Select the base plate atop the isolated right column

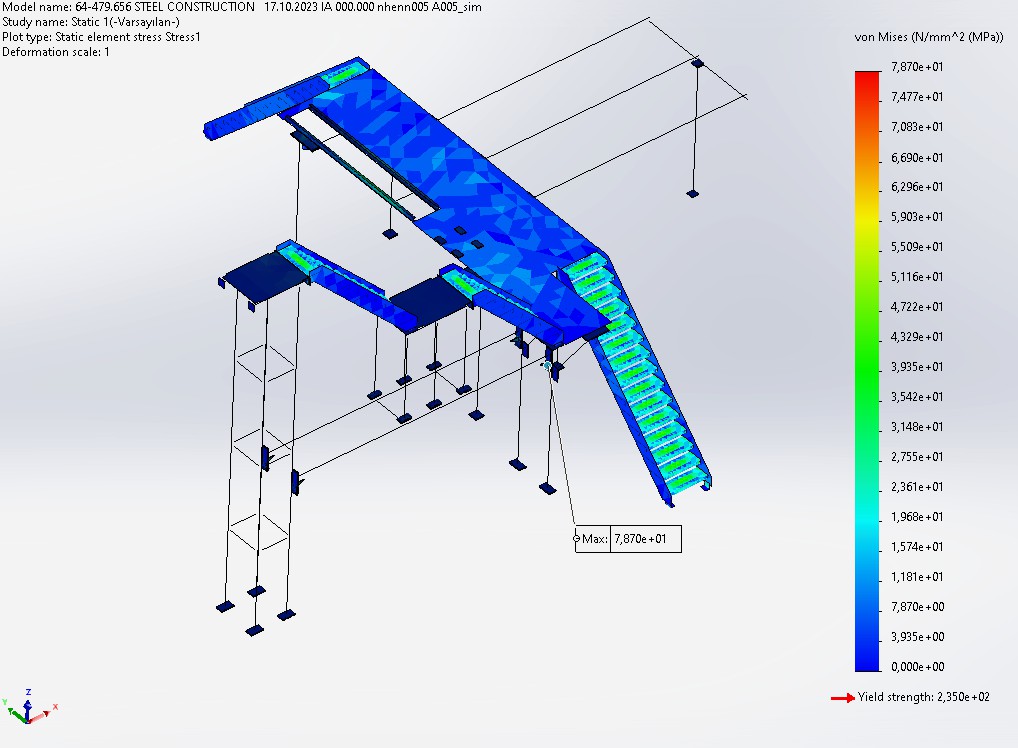click(697, 64)
